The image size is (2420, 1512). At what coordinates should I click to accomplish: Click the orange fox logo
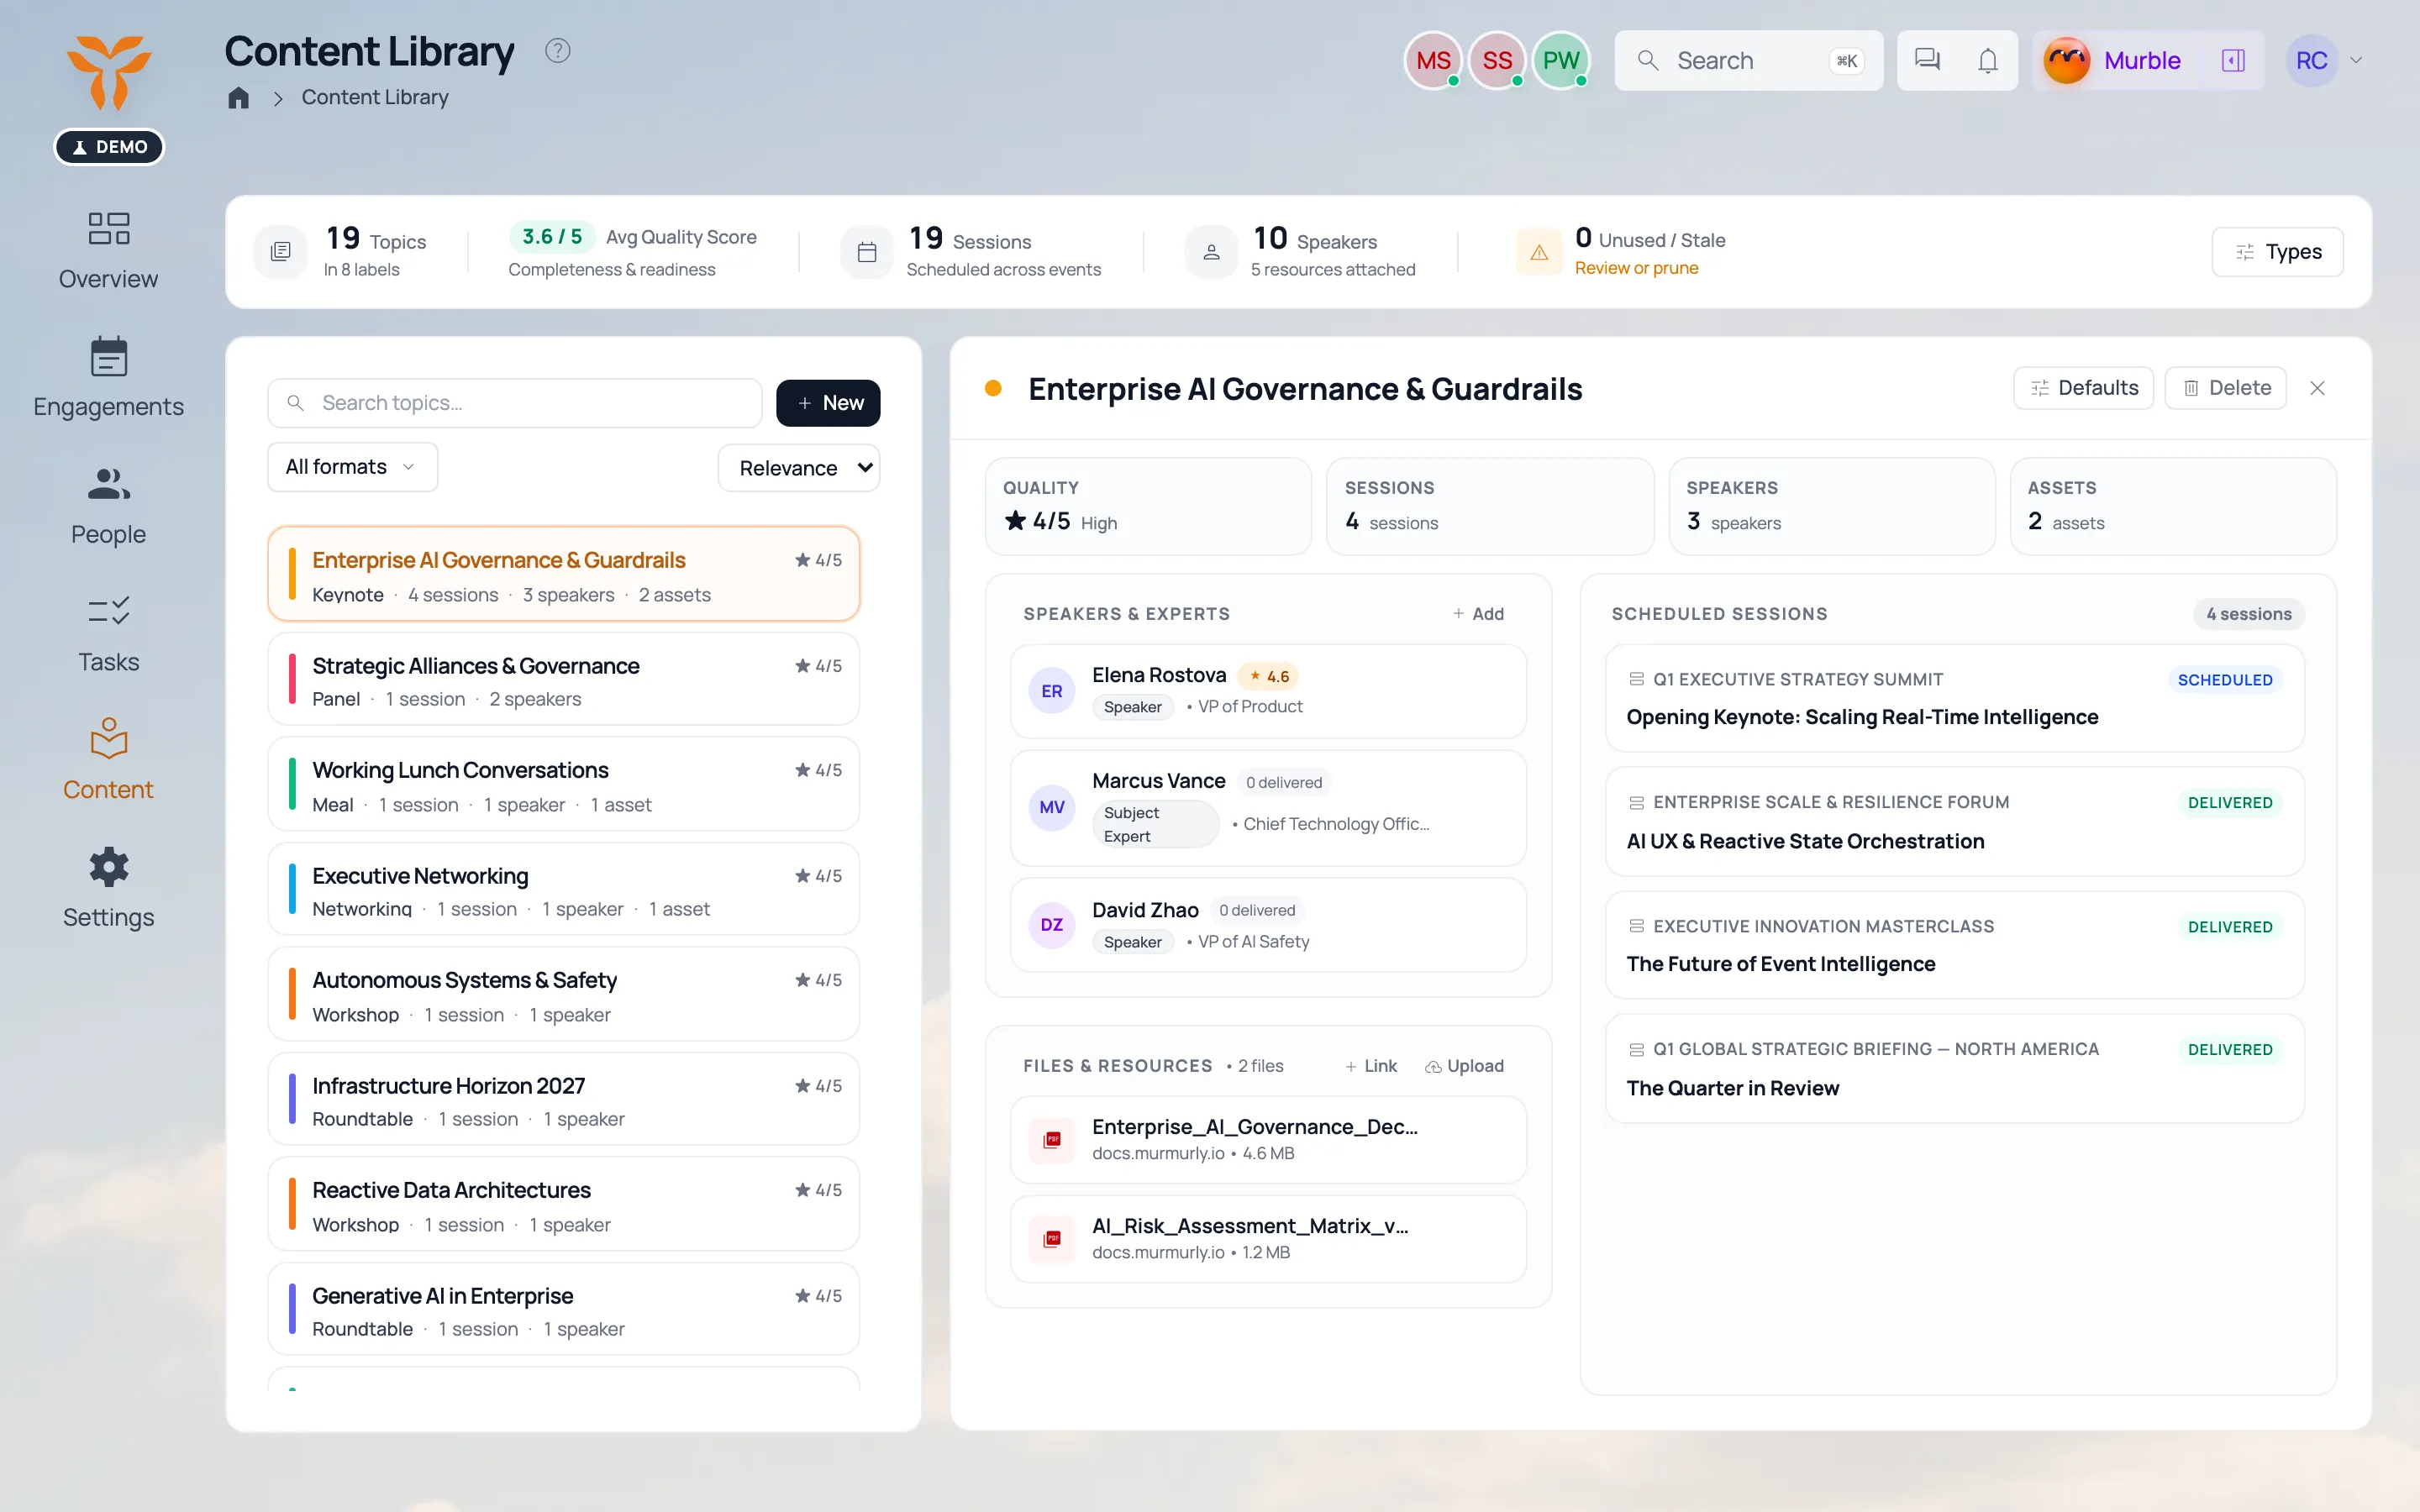click(x=108, y=72)
